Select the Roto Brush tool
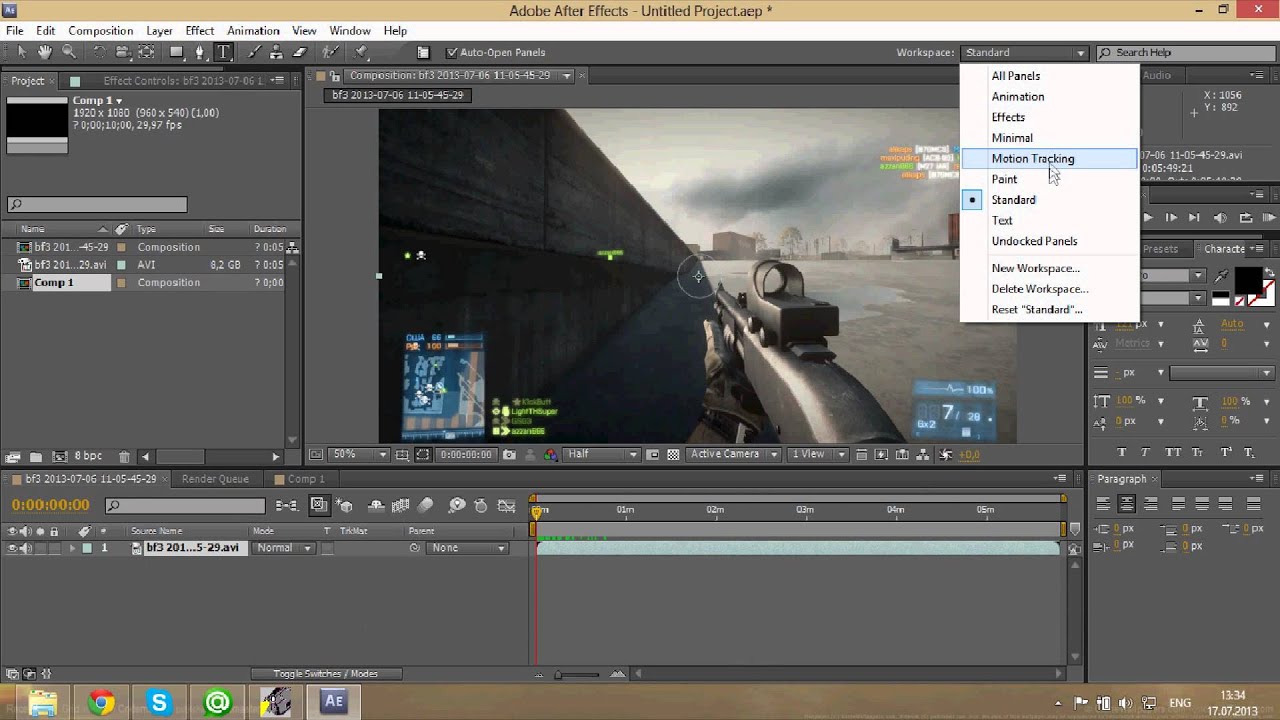Viewport: 1280px width, 720px height. coord(330,52)
